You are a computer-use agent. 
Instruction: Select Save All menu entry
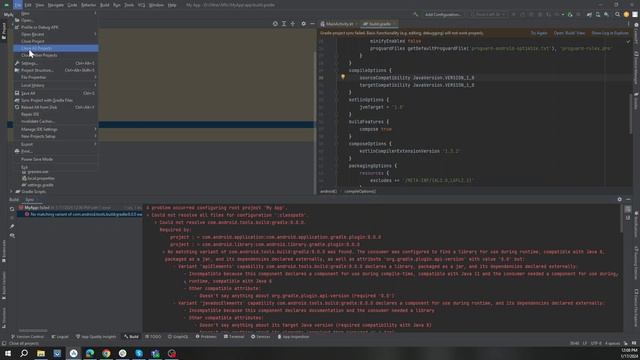coord(56,93)
